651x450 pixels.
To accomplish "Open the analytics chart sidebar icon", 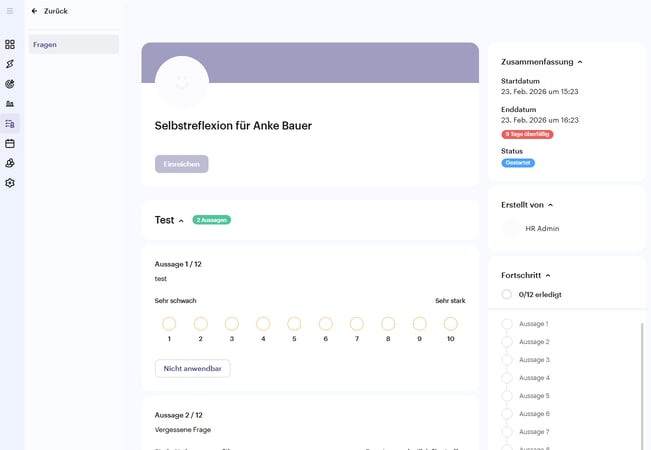I will tap(10, 104).
